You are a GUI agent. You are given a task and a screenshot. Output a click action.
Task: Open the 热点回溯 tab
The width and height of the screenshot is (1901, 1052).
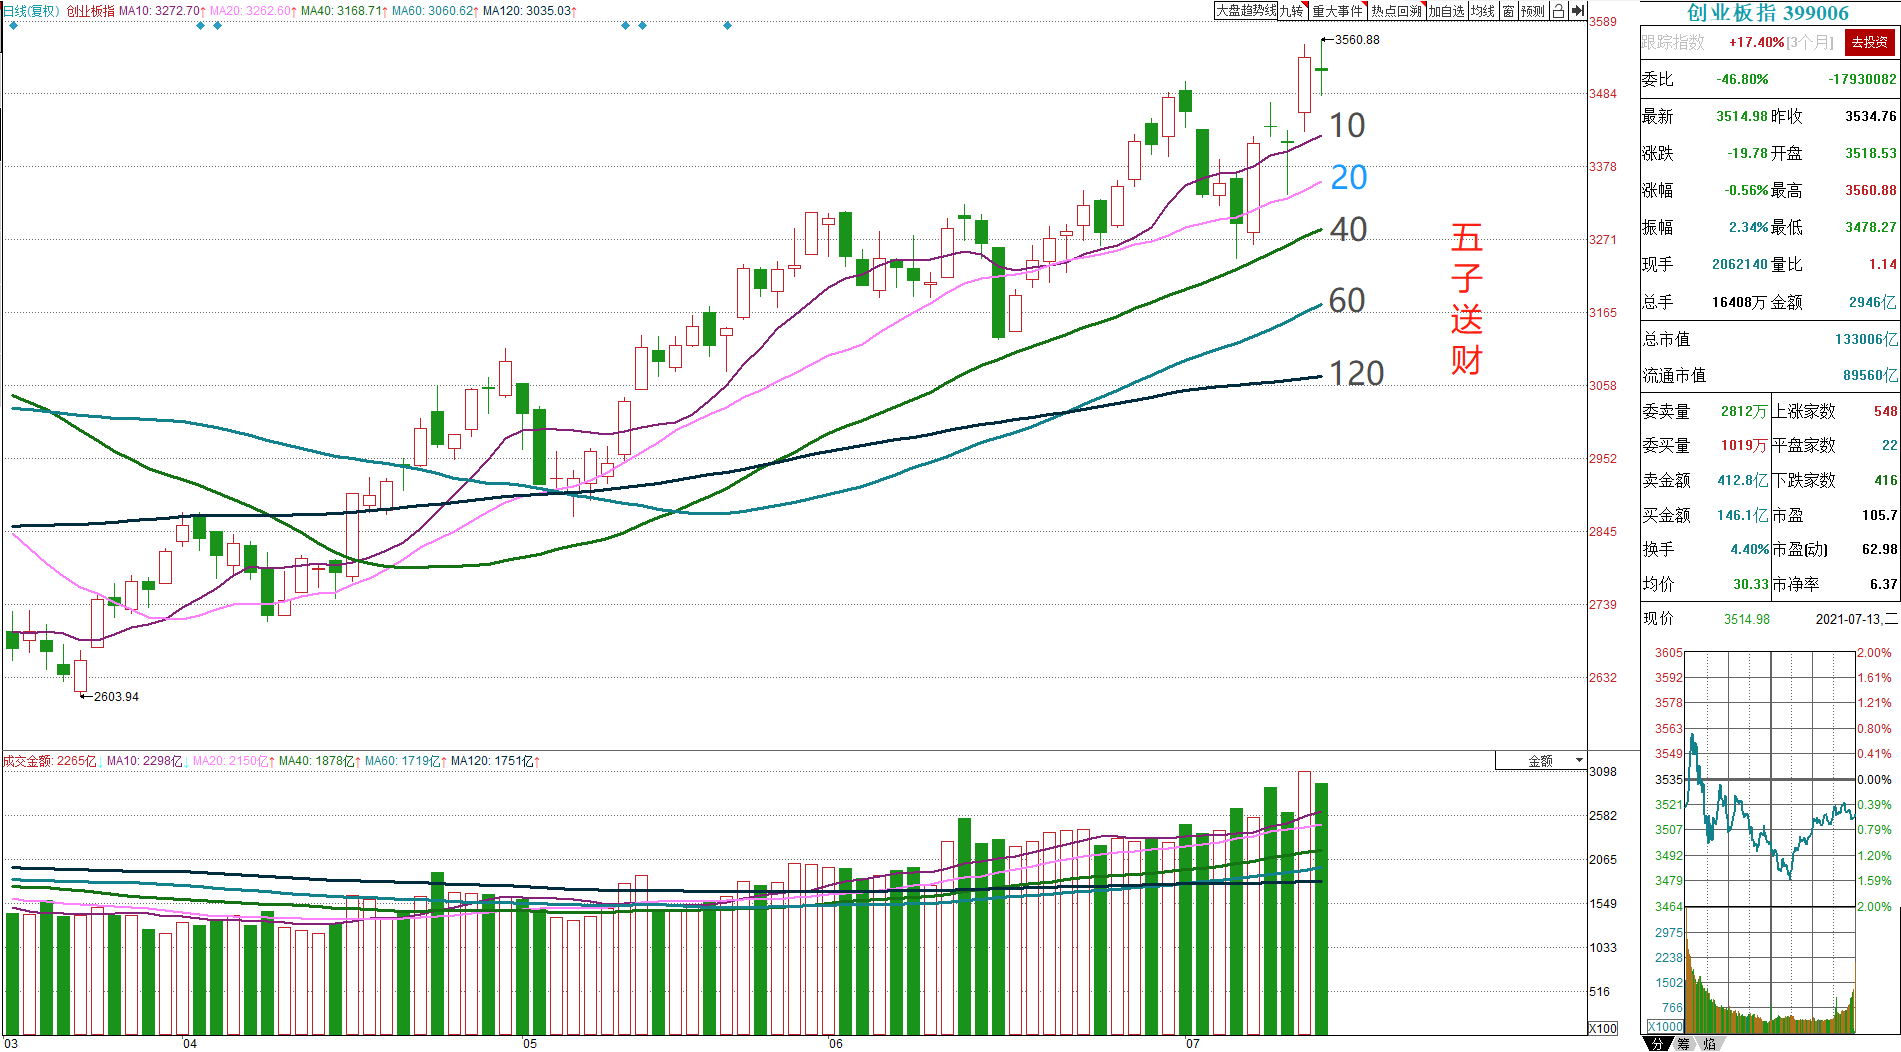pos(1396,11)
